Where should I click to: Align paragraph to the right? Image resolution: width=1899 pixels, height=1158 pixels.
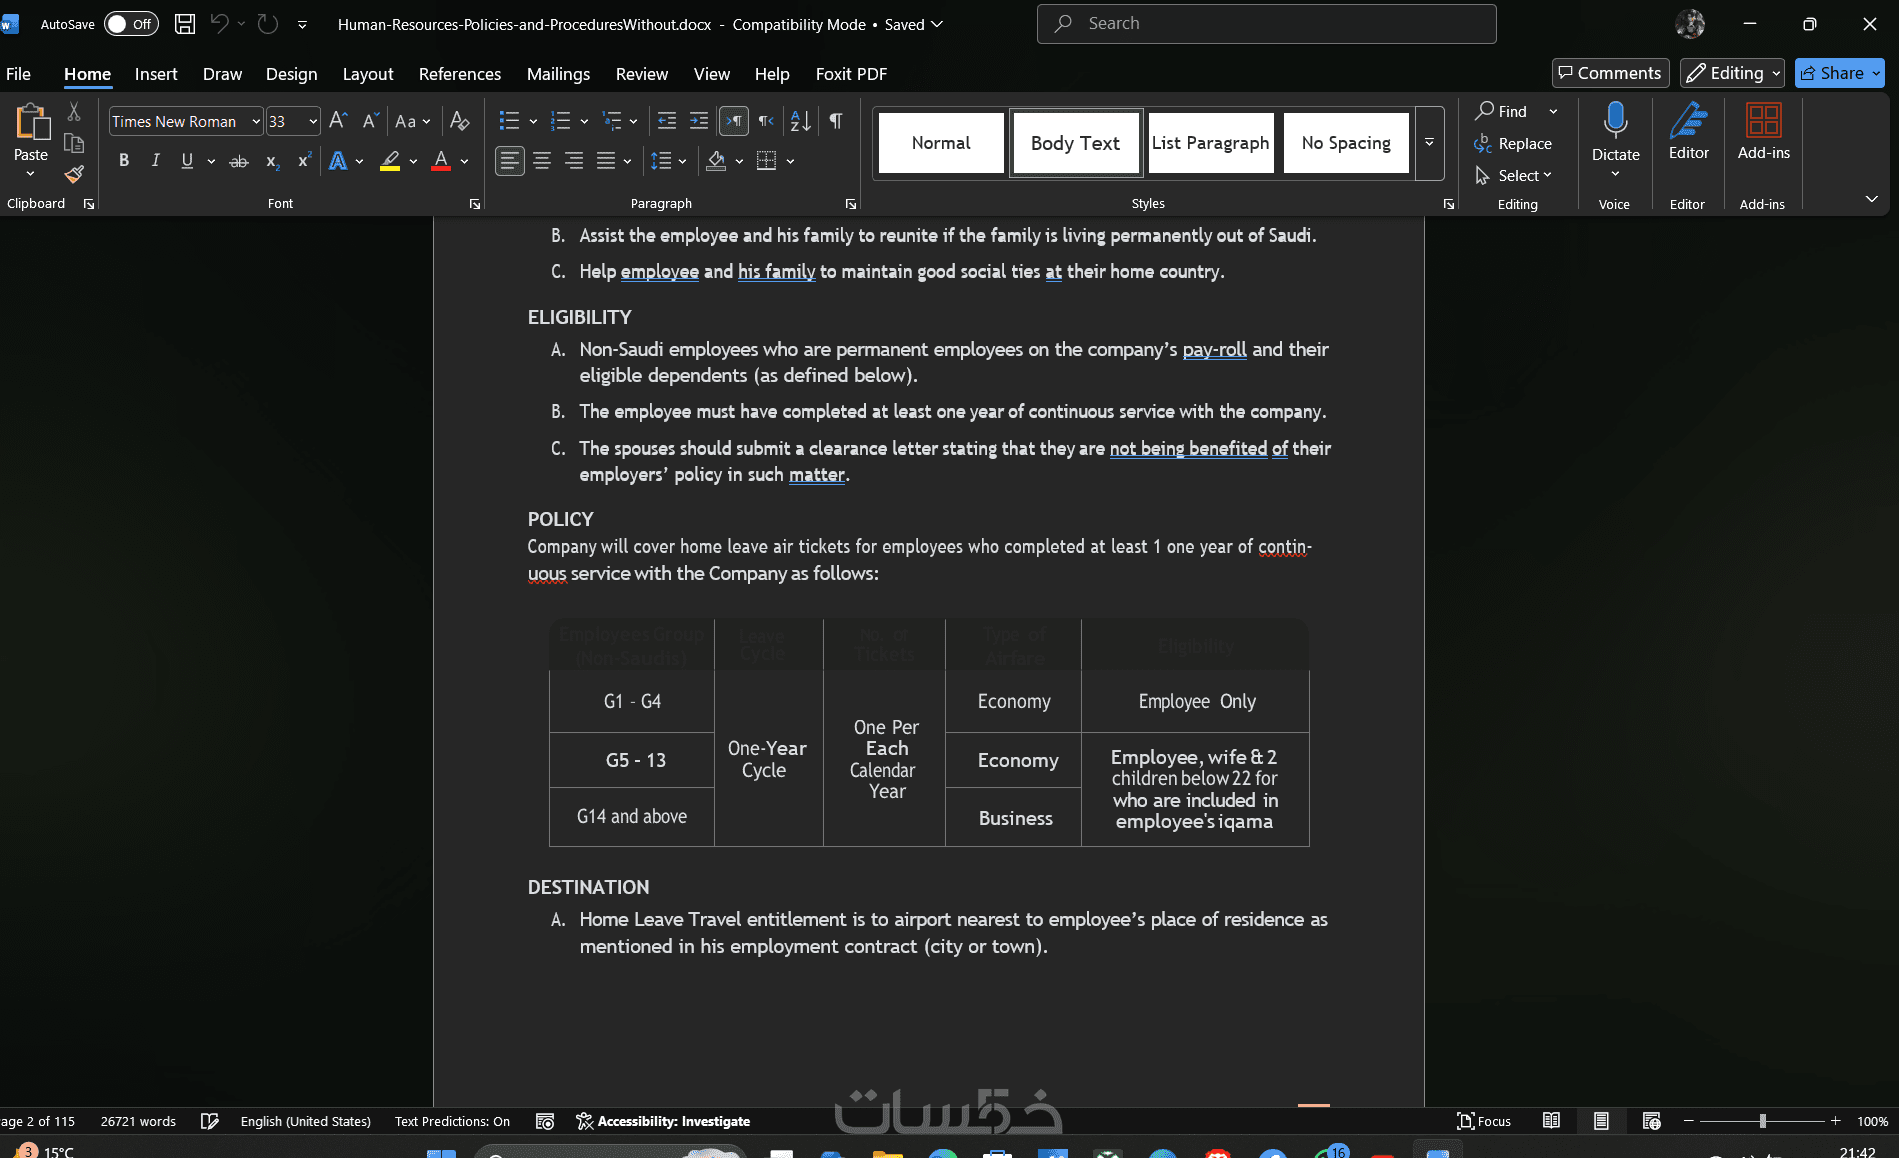coord(574,161)
